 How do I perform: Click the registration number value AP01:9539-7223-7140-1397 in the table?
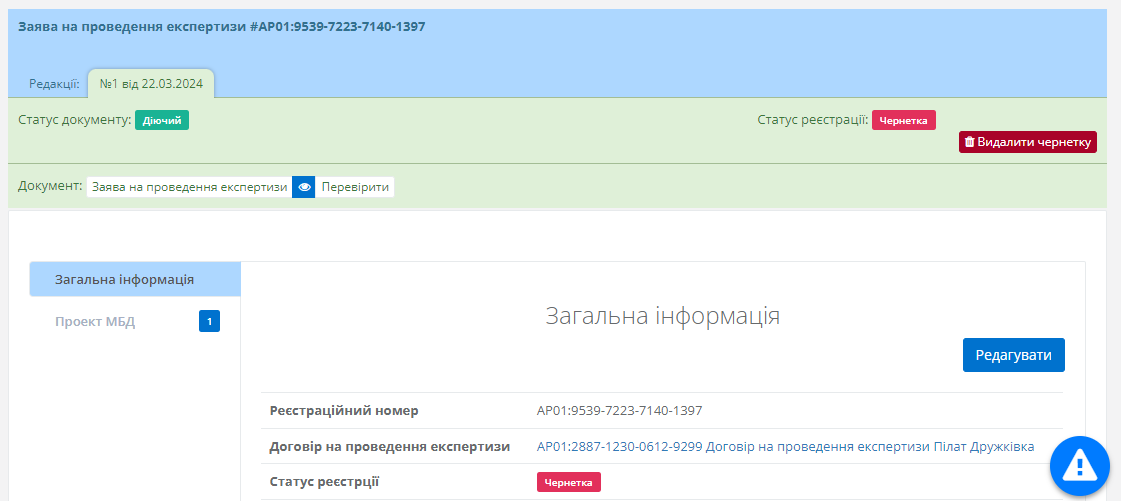[619, 410]
